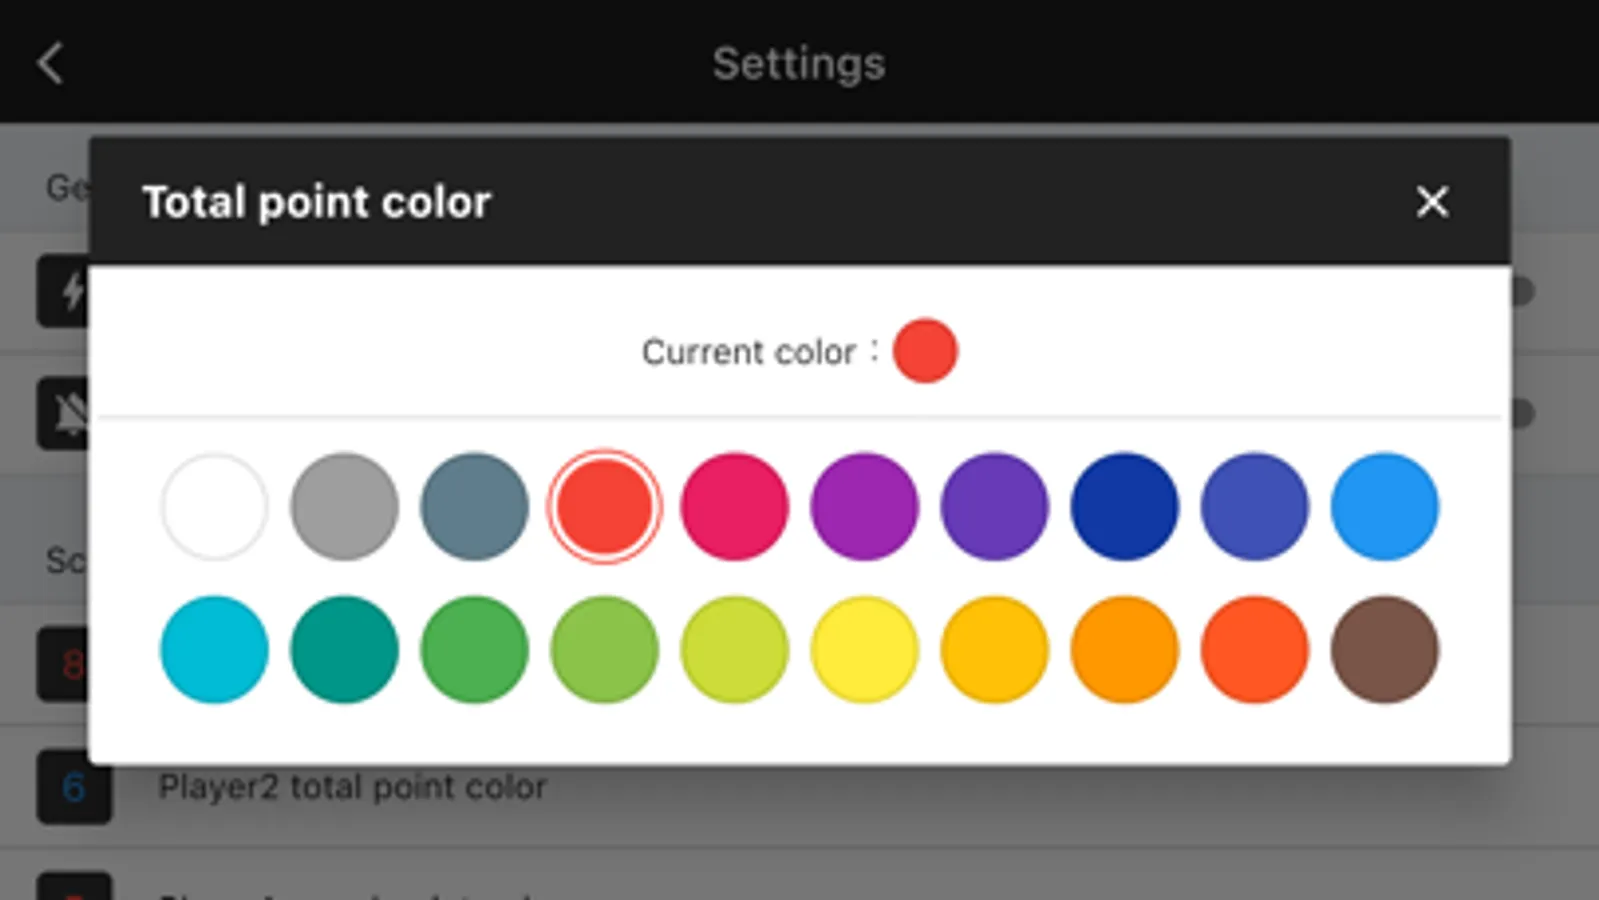Pick the dark navy blue swatch
The height and width of the screenshot is (900, 1599).
[1124, 507]
